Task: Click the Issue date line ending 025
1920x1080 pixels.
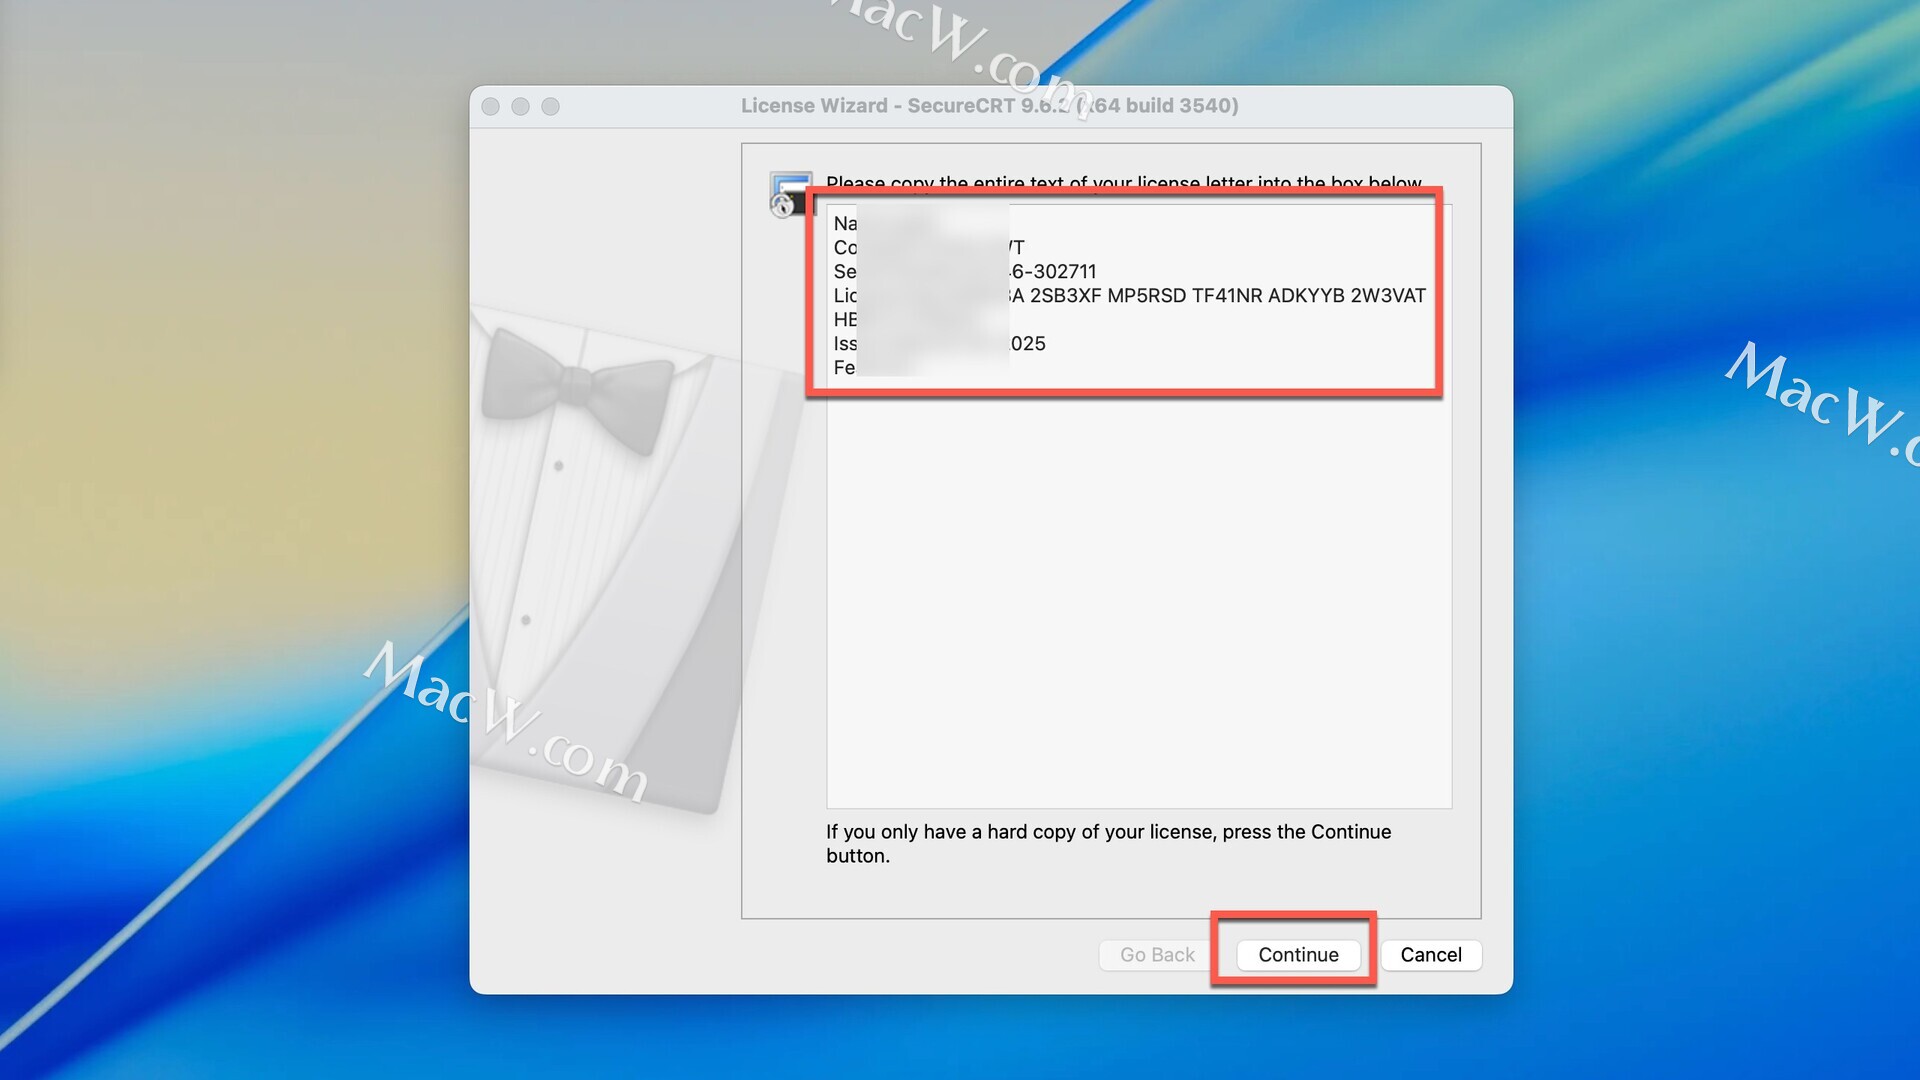Action: point(1027,344)
